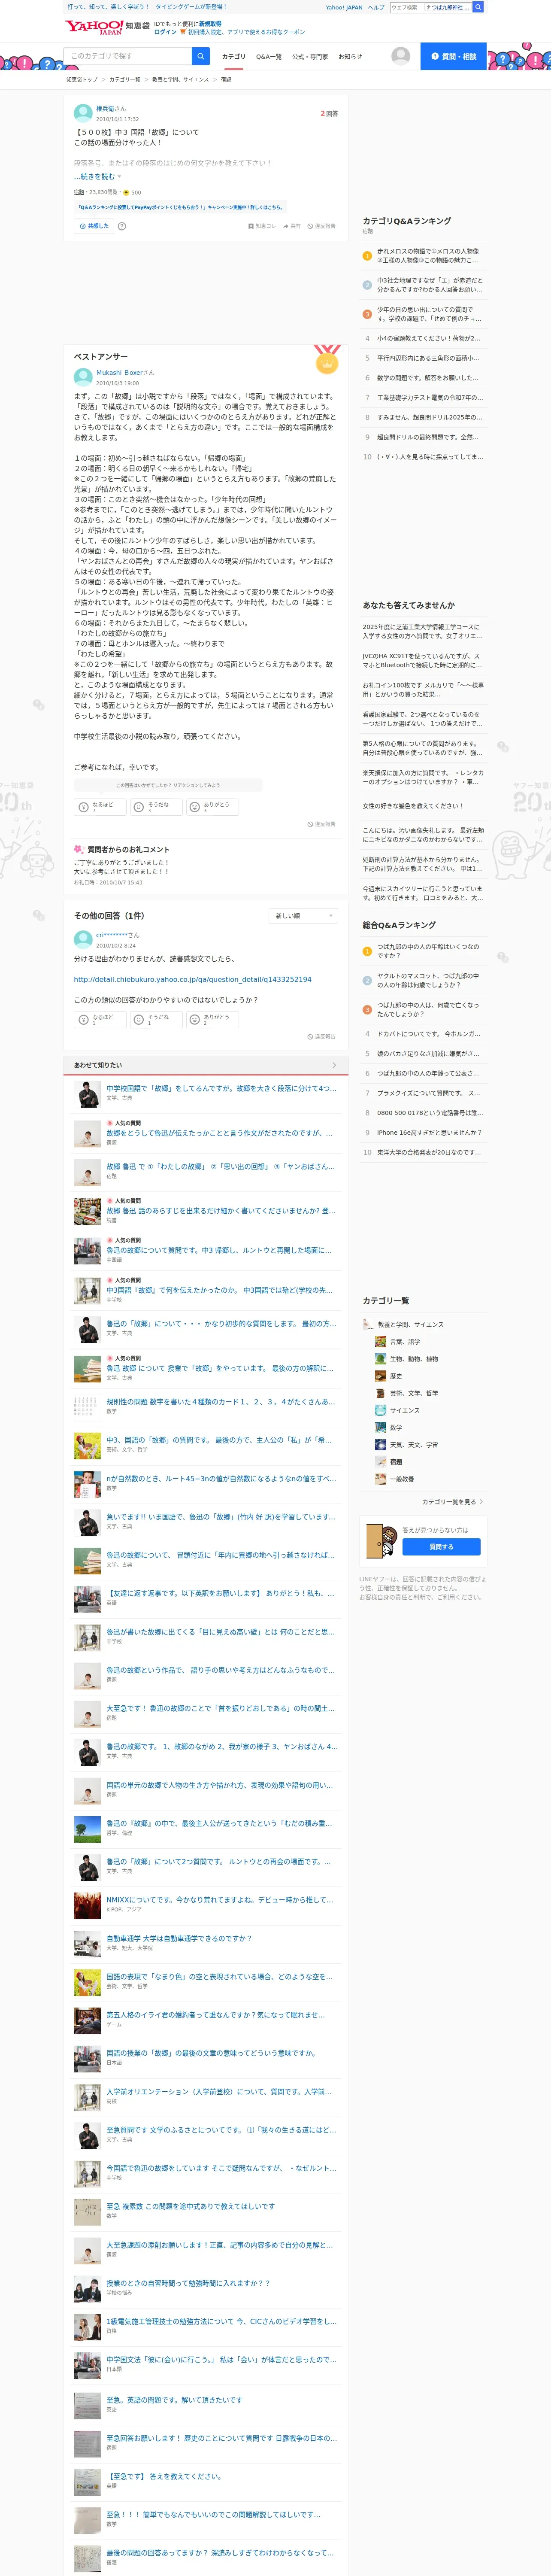Click the blue 質問する button in sidebar

tap(441, 1546)
